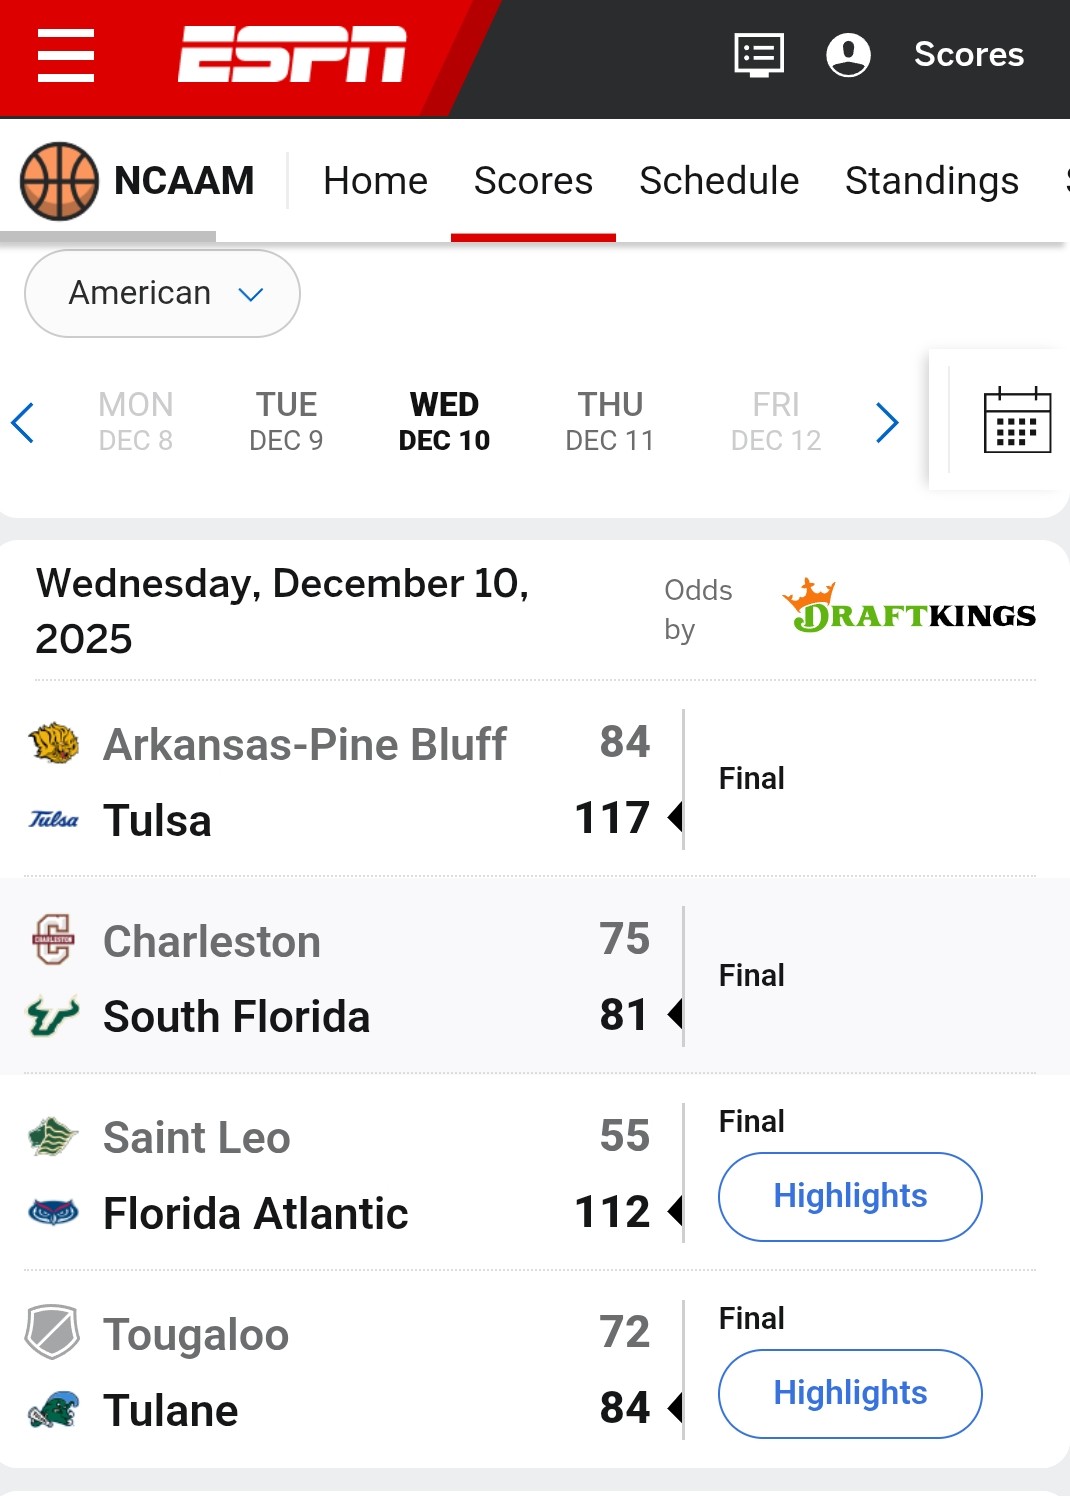Switch to the Standings tab
Screen dimensions: 1070x1496
click(931, 181)
